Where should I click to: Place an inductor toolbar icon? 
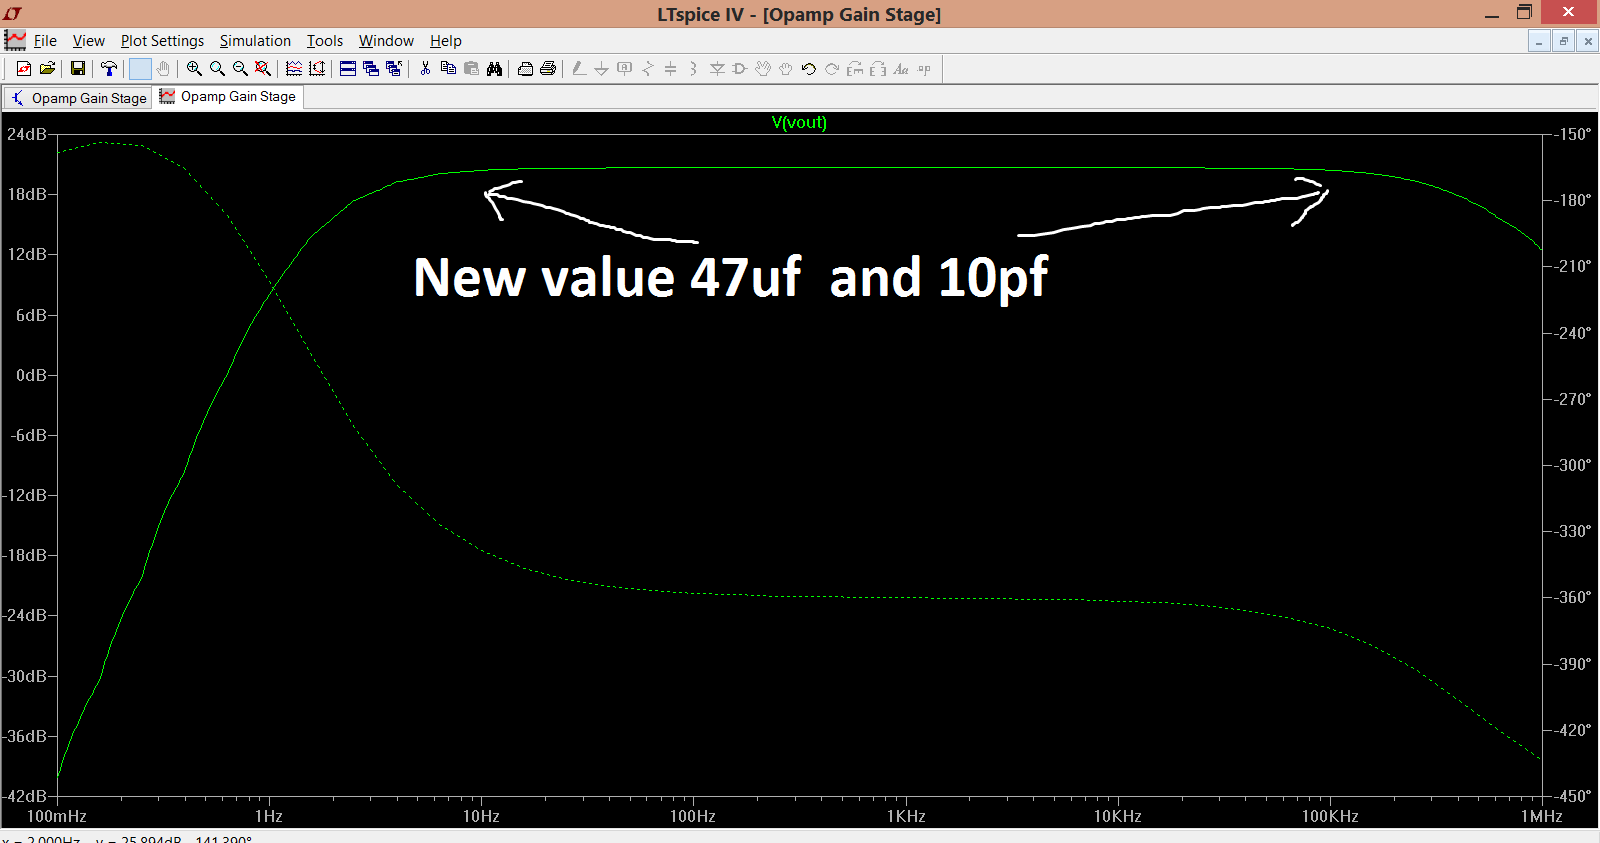point(693,68)
